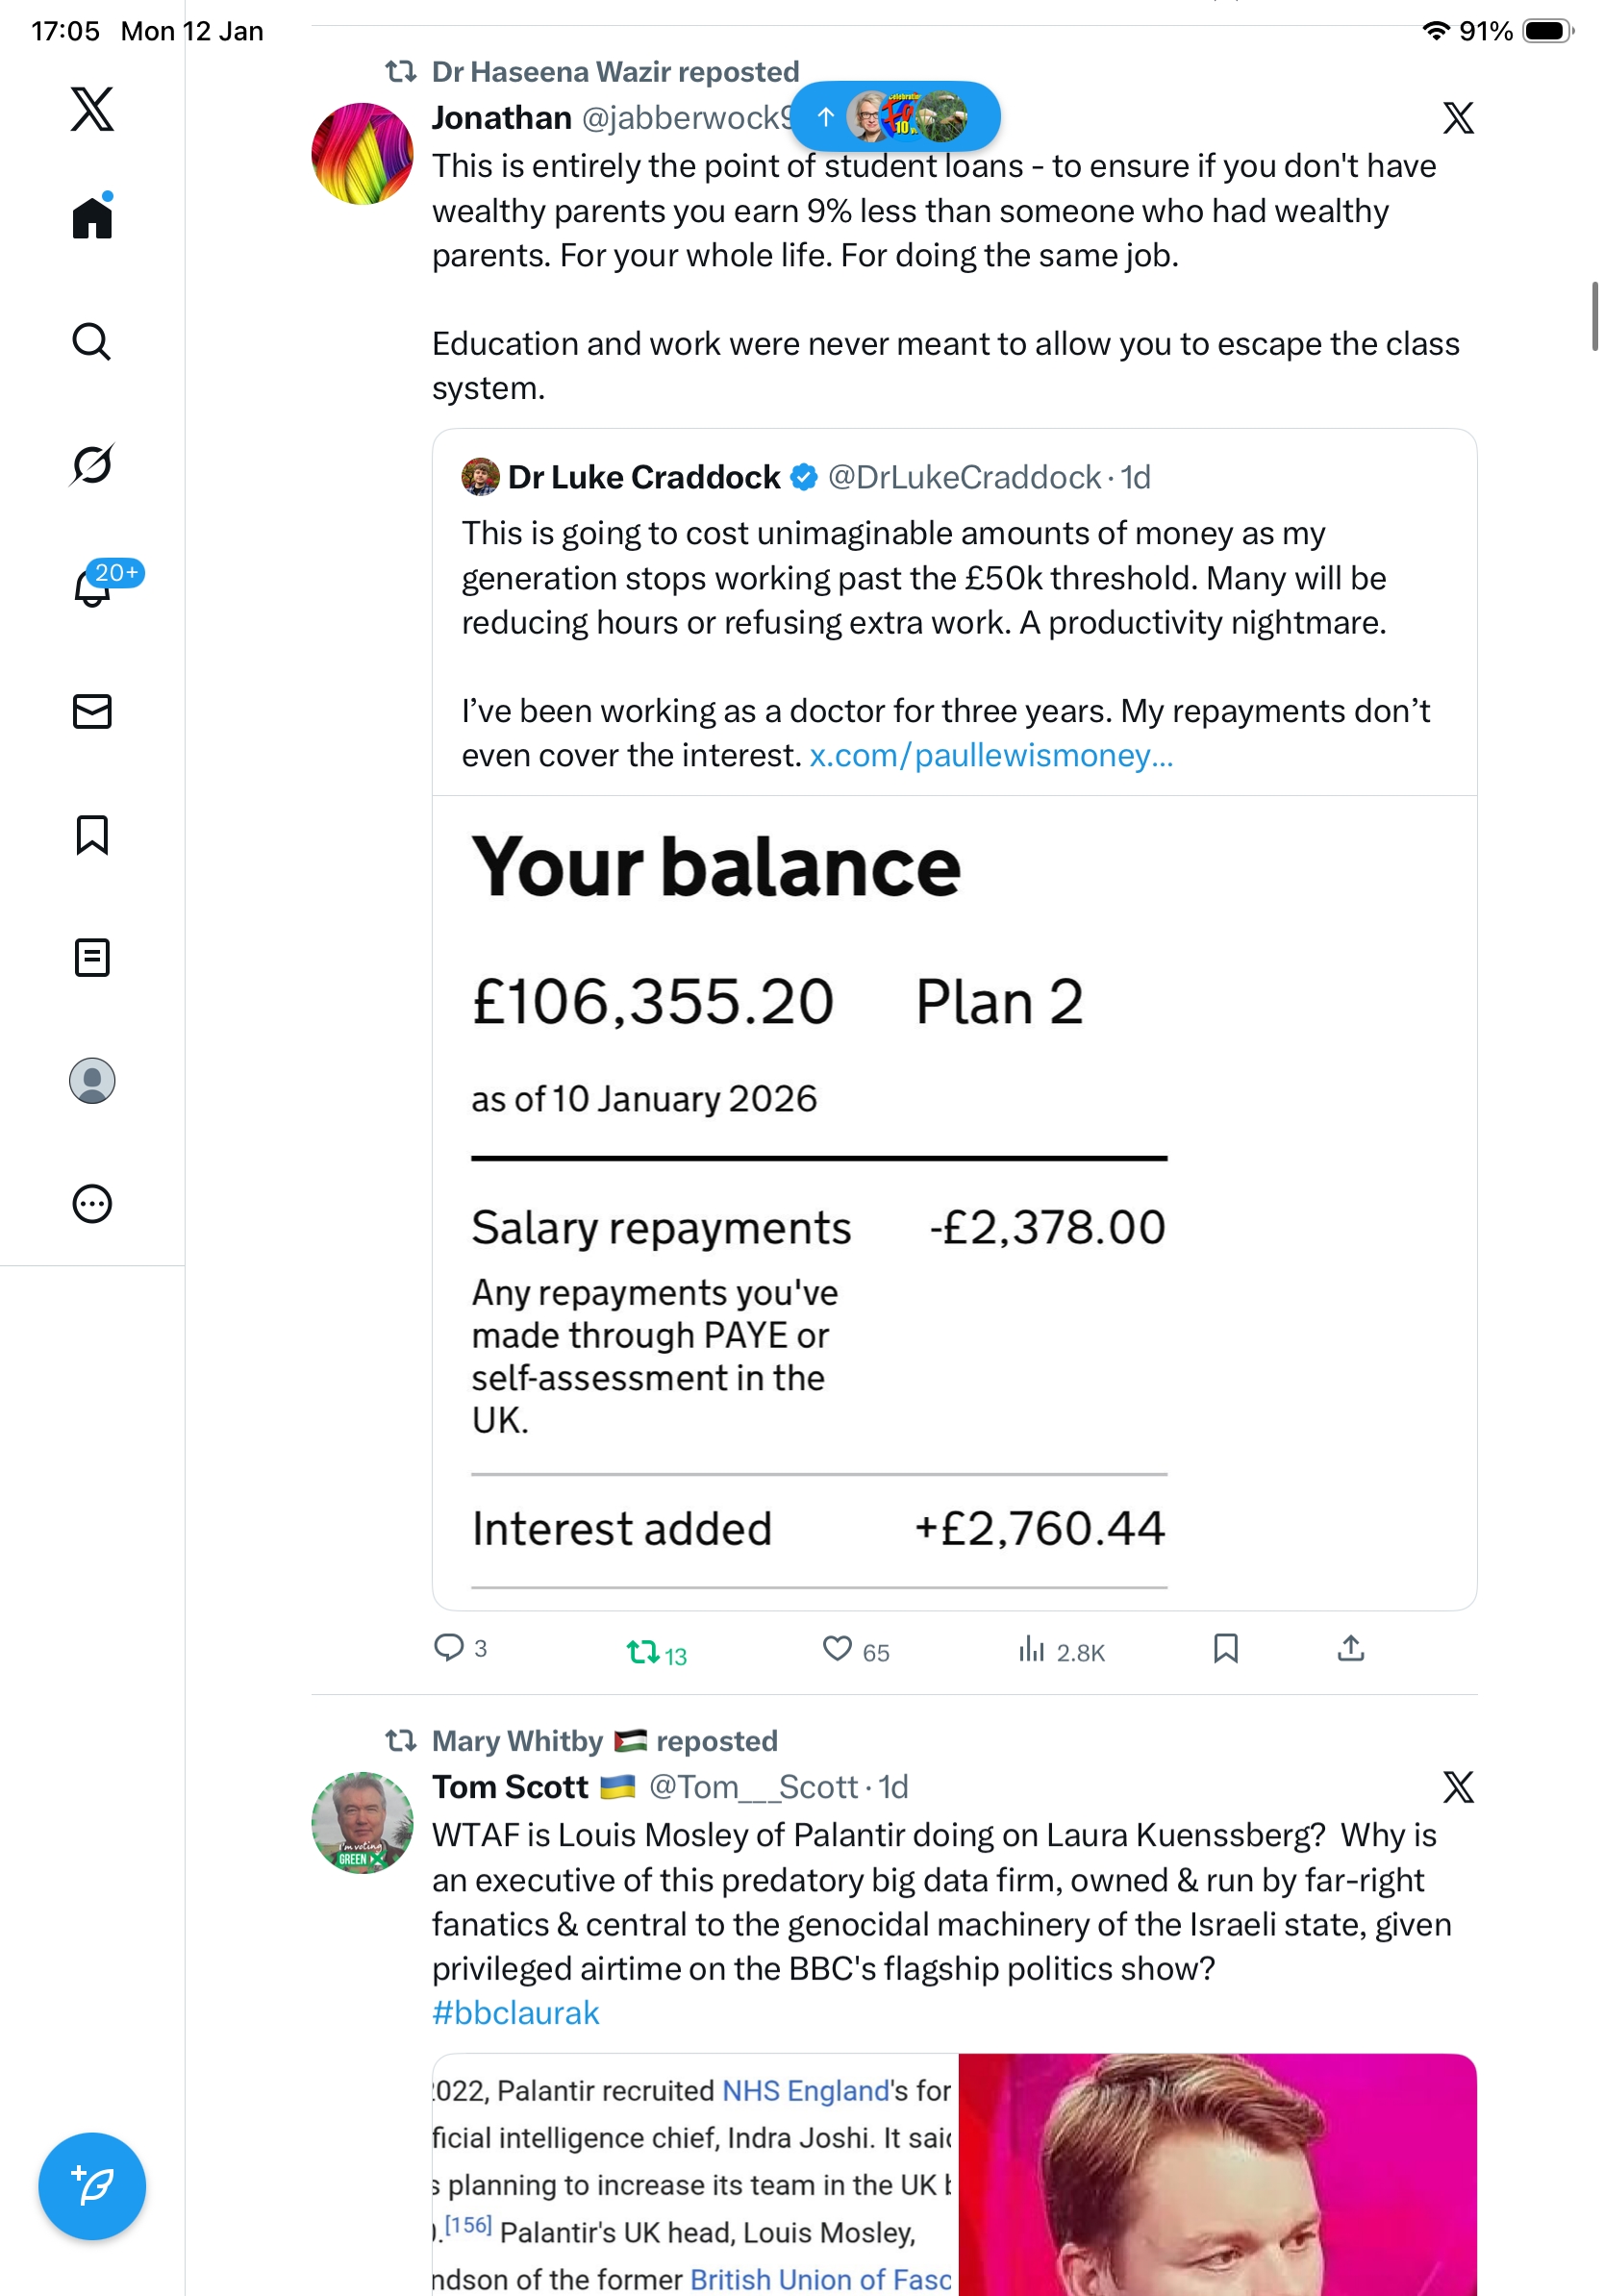Bookmark Jonathan's student loans post
The height and width of the screenshot is (2296, 1604).
[x=1225, y=1648]
